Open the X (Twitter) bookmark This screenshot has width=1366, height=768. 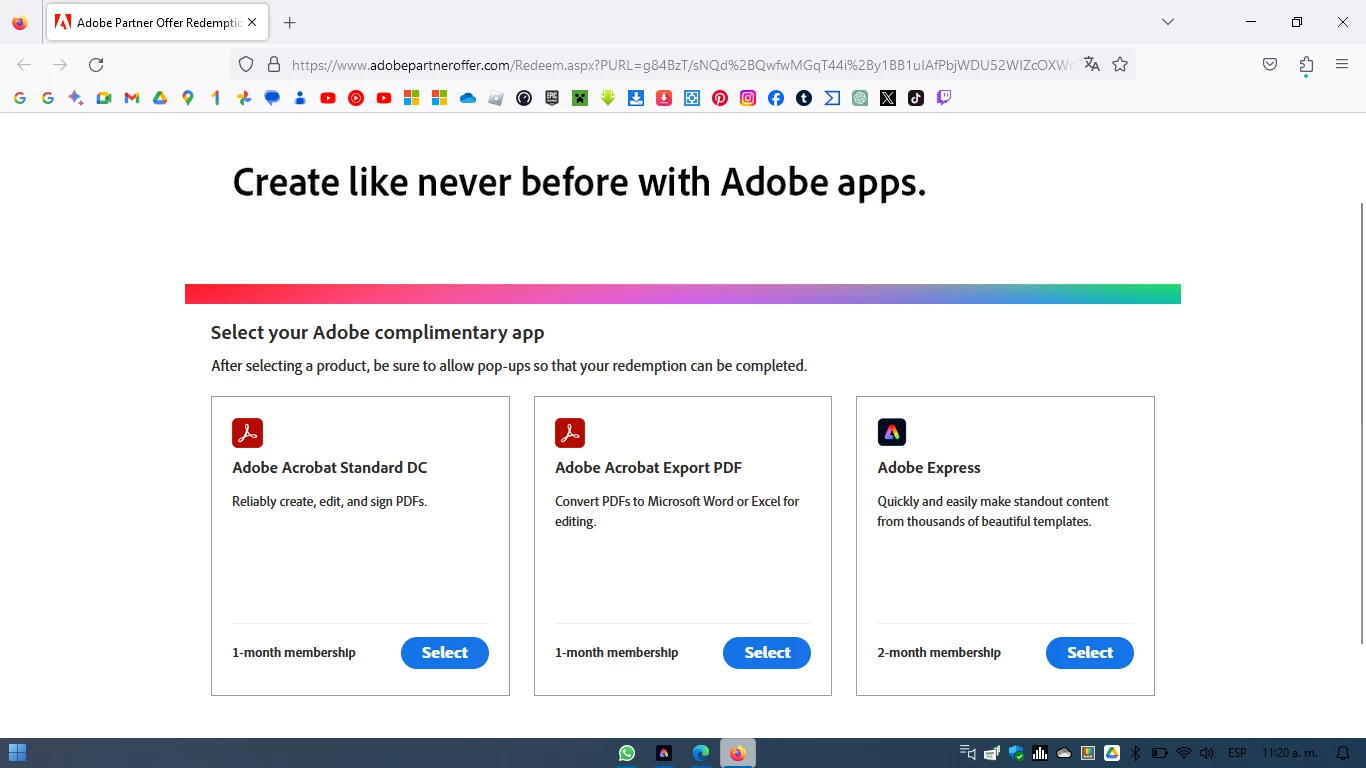(x=887, y=98)
